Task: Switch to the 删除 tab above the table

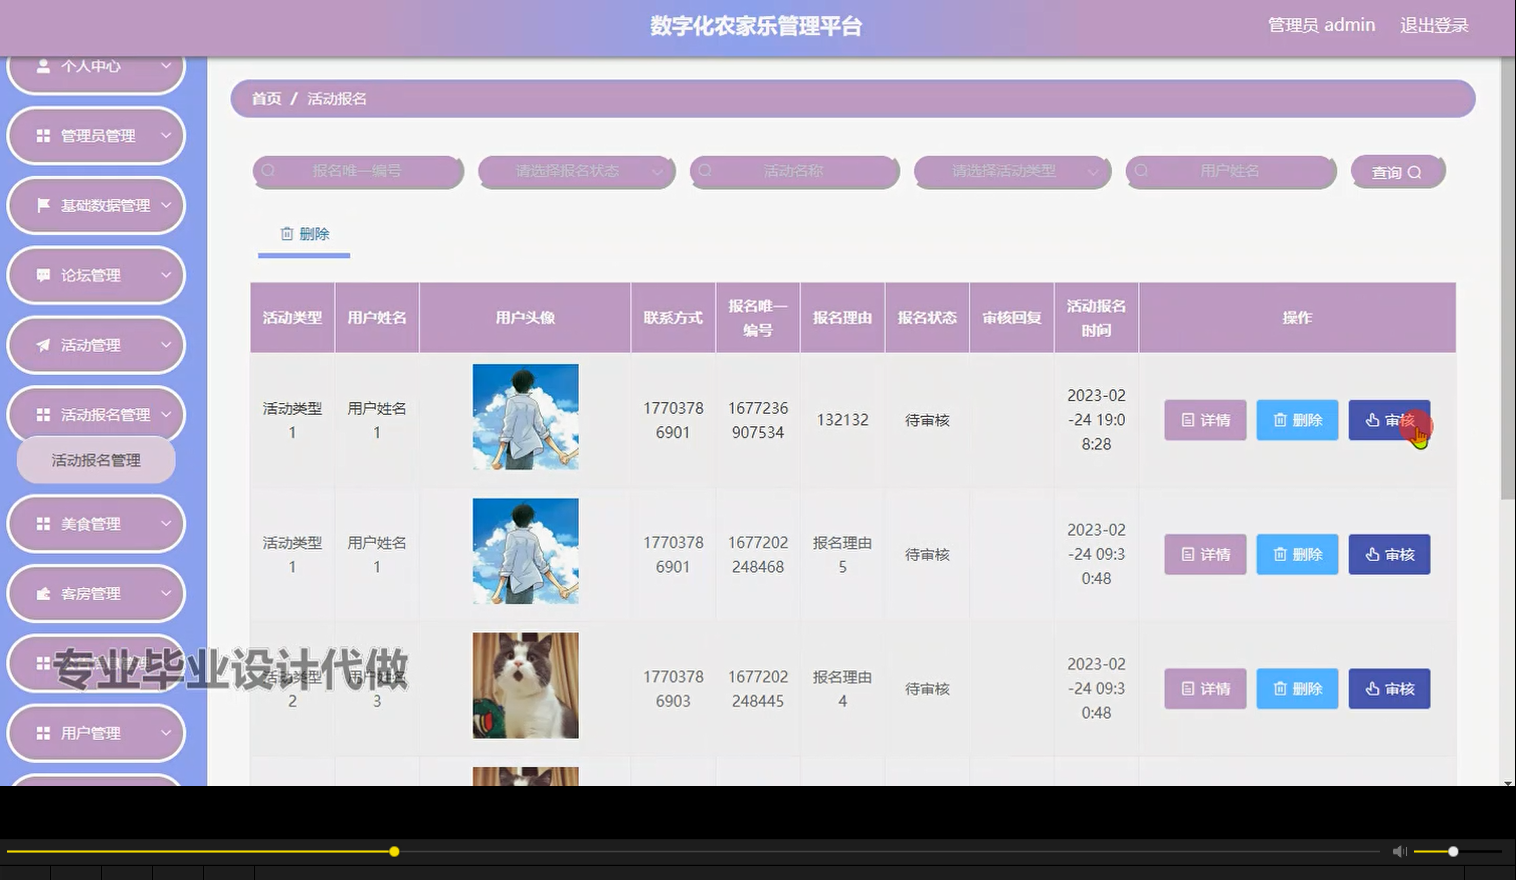Action: (x=303, y=233)
